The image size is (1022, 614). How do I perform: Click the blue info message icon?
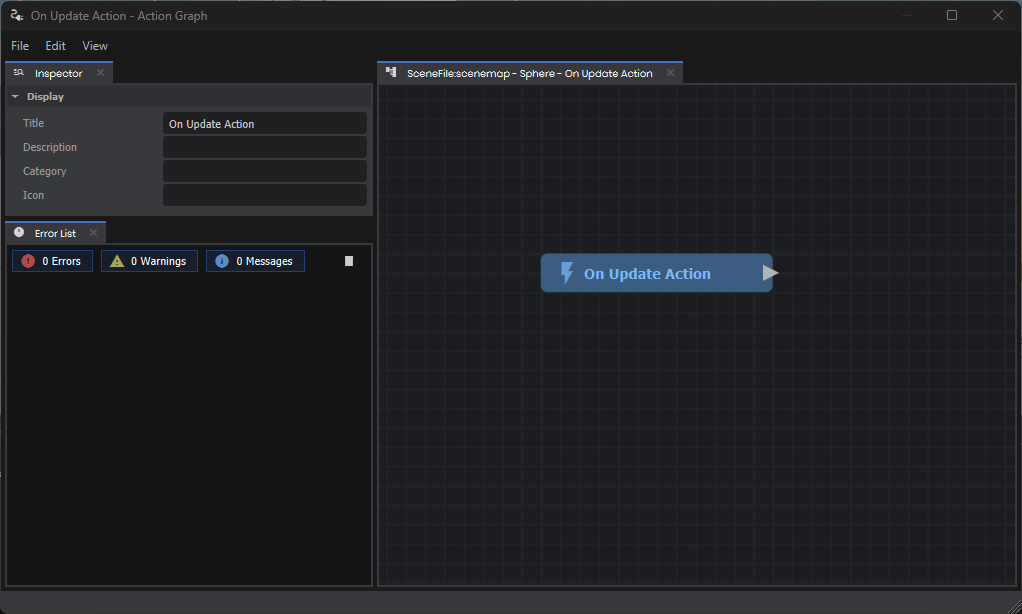(x=221, y=260)
